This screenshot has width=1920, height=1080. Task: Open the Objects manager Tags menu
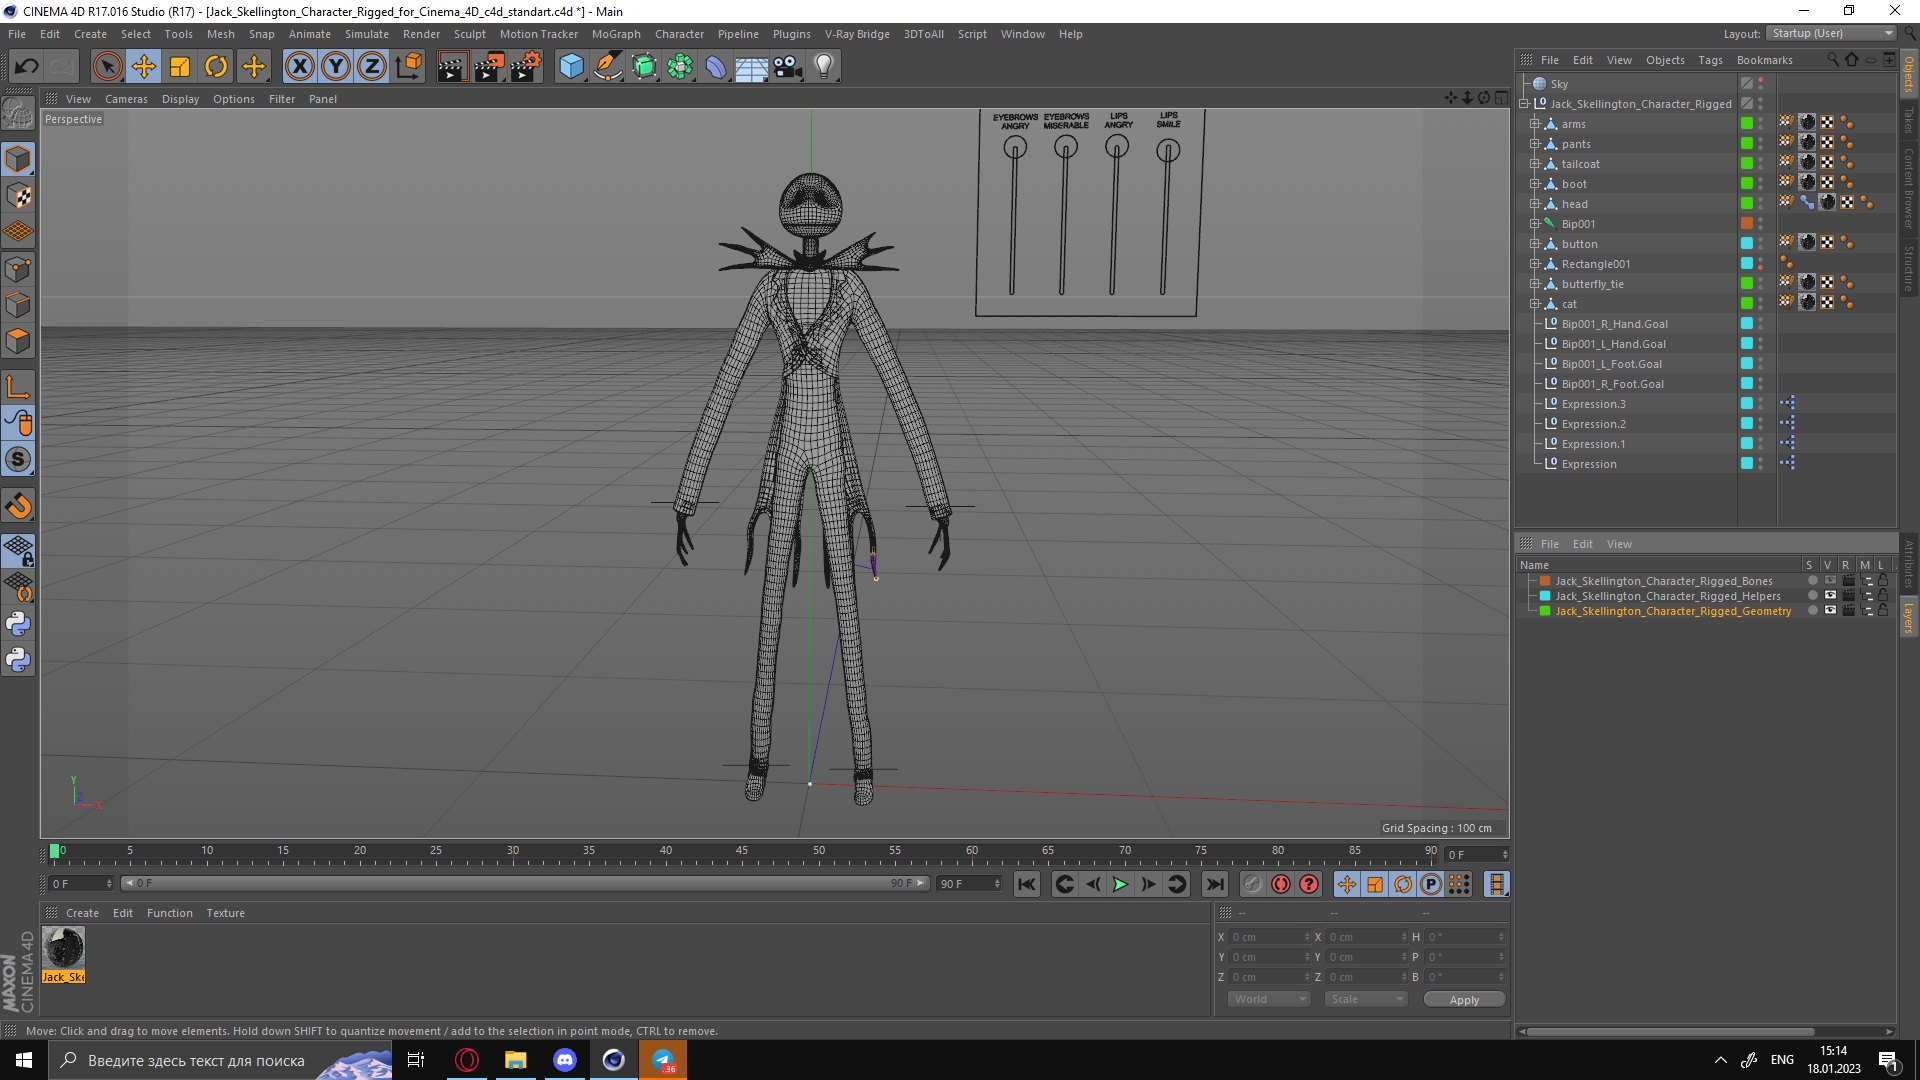tap(1710, 60)
